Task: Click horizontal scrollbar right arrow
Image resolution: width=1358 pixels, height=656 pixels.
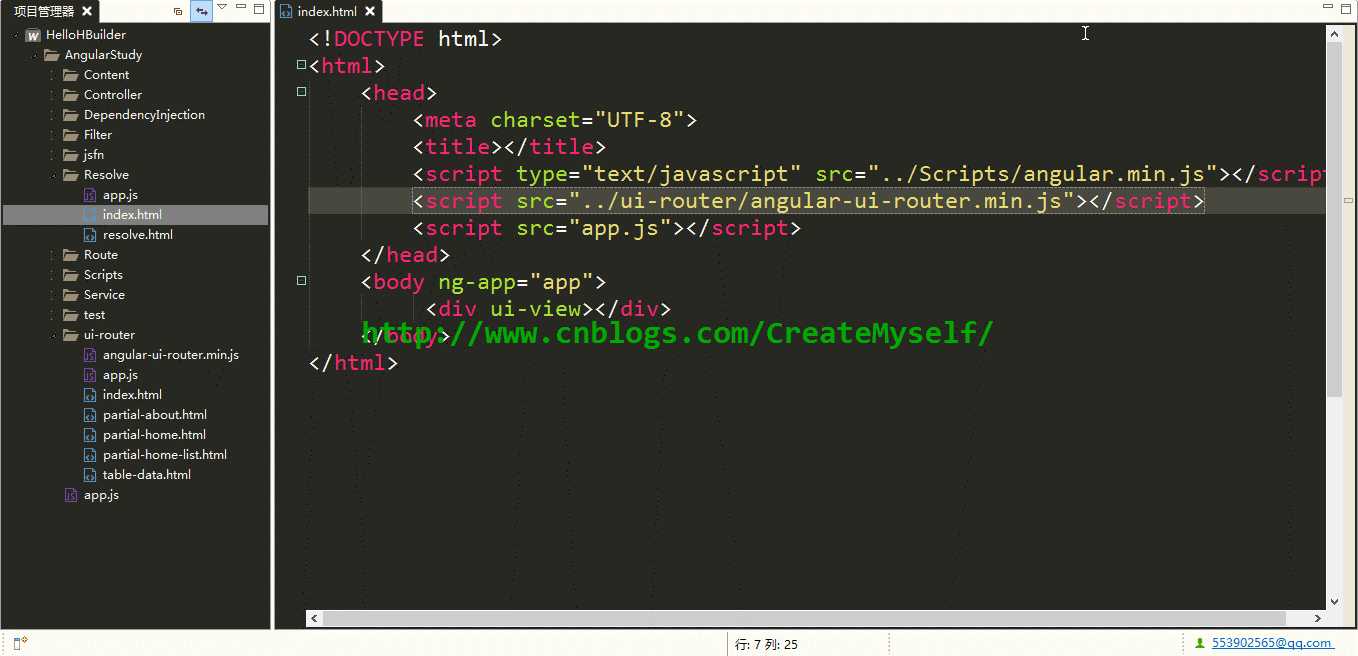Action: [x=1318, y=619]
